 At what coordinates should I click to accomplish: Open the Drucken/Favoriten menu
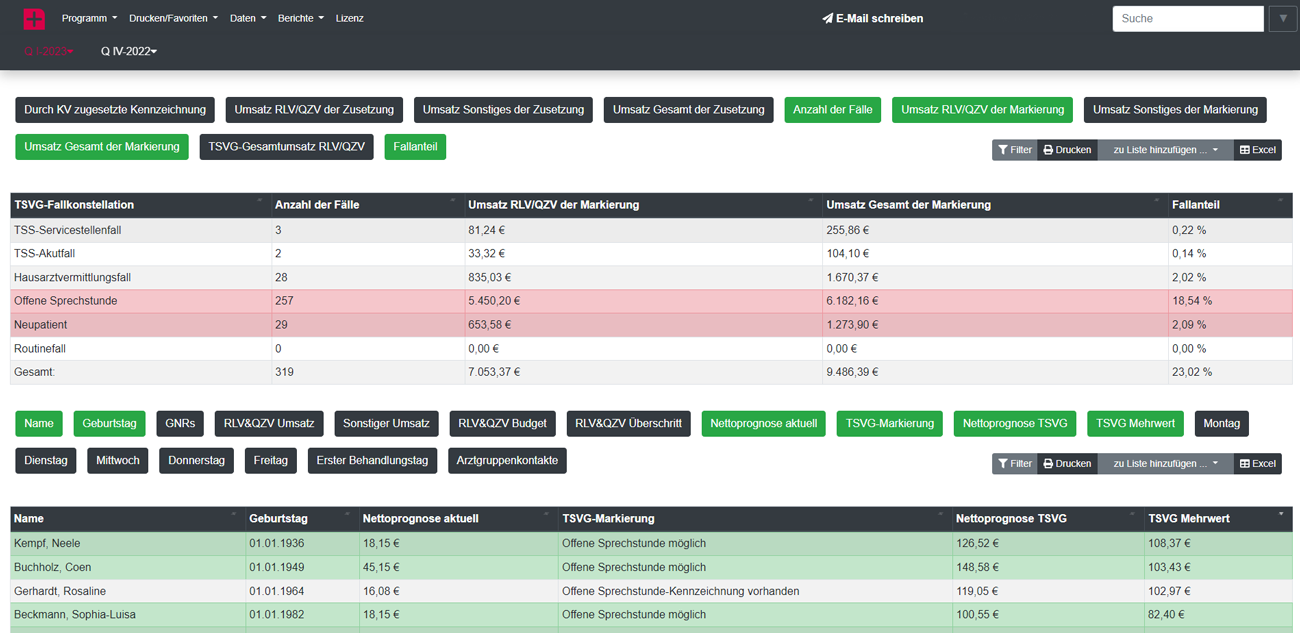coord(173,18)
